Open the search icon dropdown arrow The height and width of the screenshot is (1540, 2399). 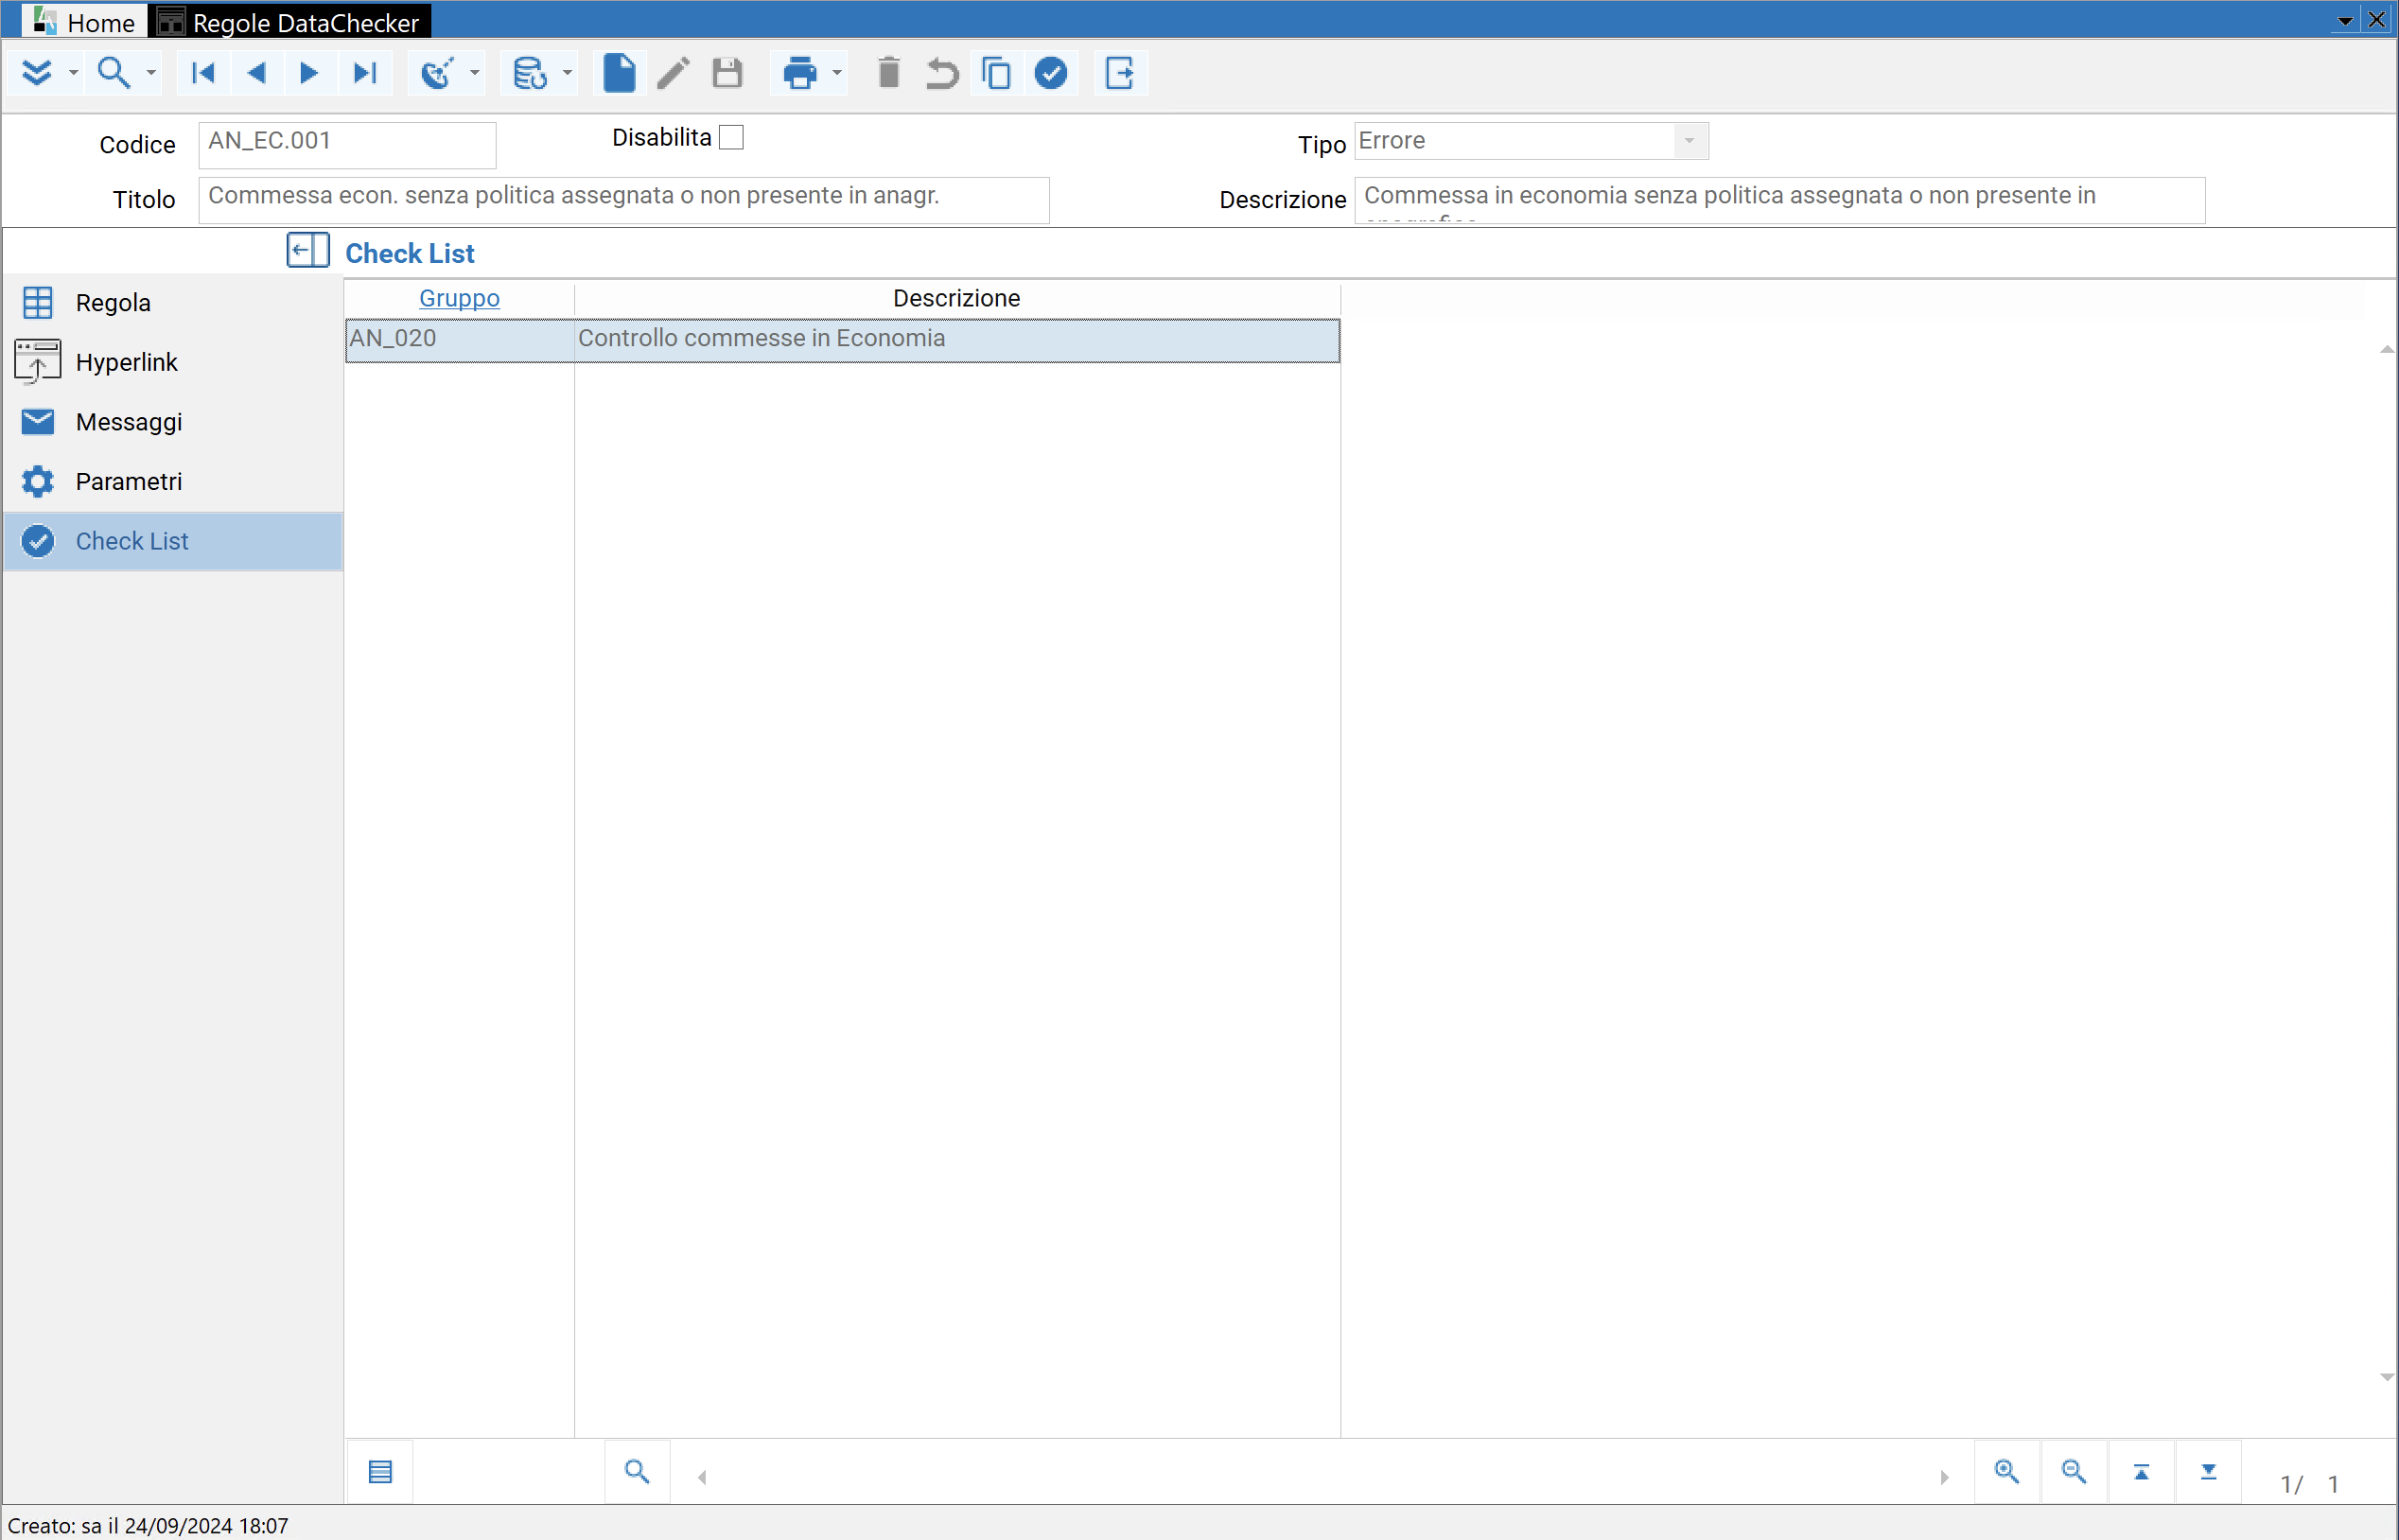pyautogui.click(x=151, y=73)
